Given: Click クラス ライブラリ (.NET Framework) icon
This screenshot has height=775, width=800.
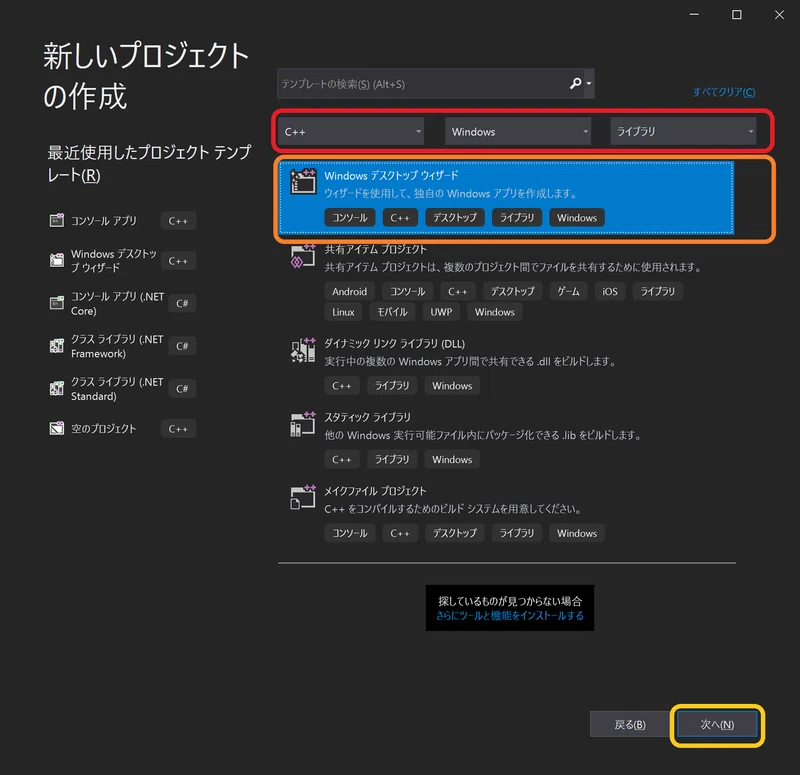Looking at the screenshot, I should point(57,345).
